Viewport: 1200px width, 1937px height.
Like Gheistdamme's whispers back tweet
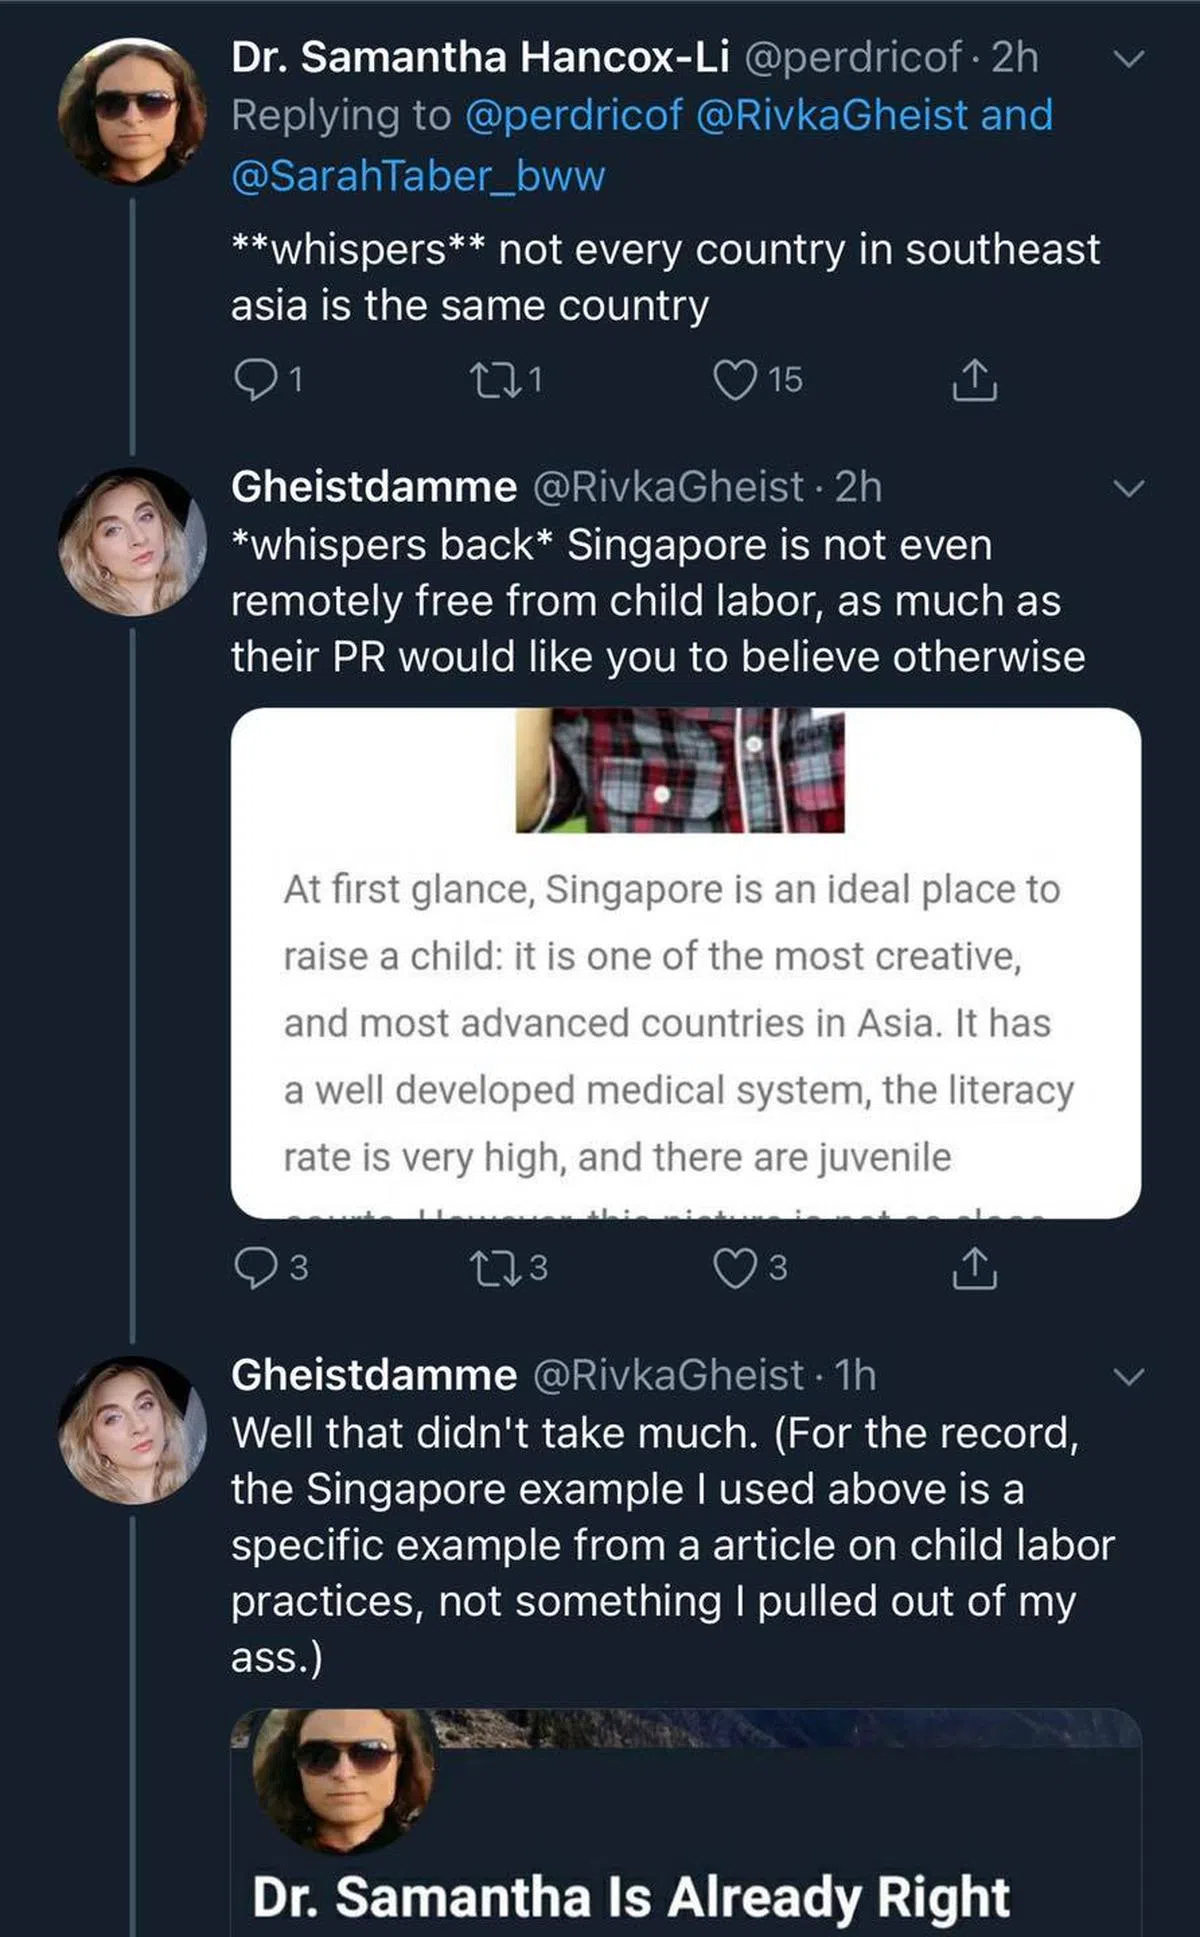(x=735, y=1268)
